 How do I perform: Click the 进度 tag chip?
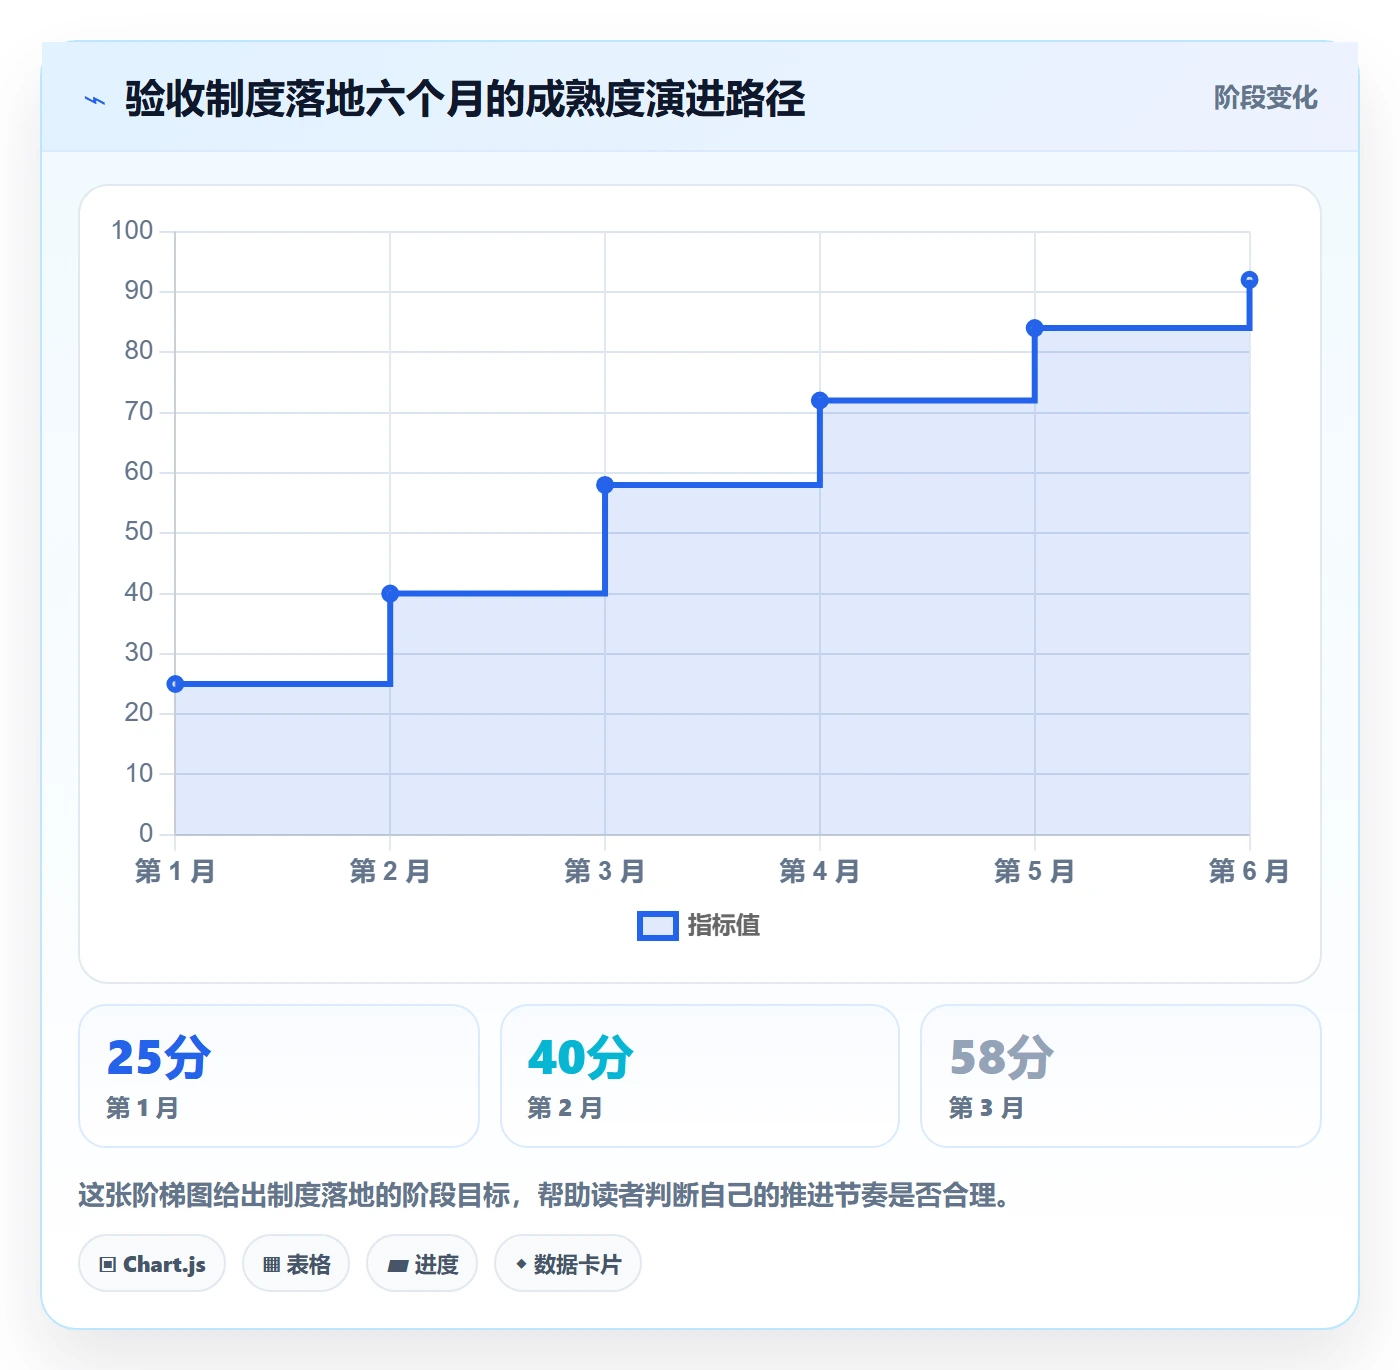(422, 1264)
